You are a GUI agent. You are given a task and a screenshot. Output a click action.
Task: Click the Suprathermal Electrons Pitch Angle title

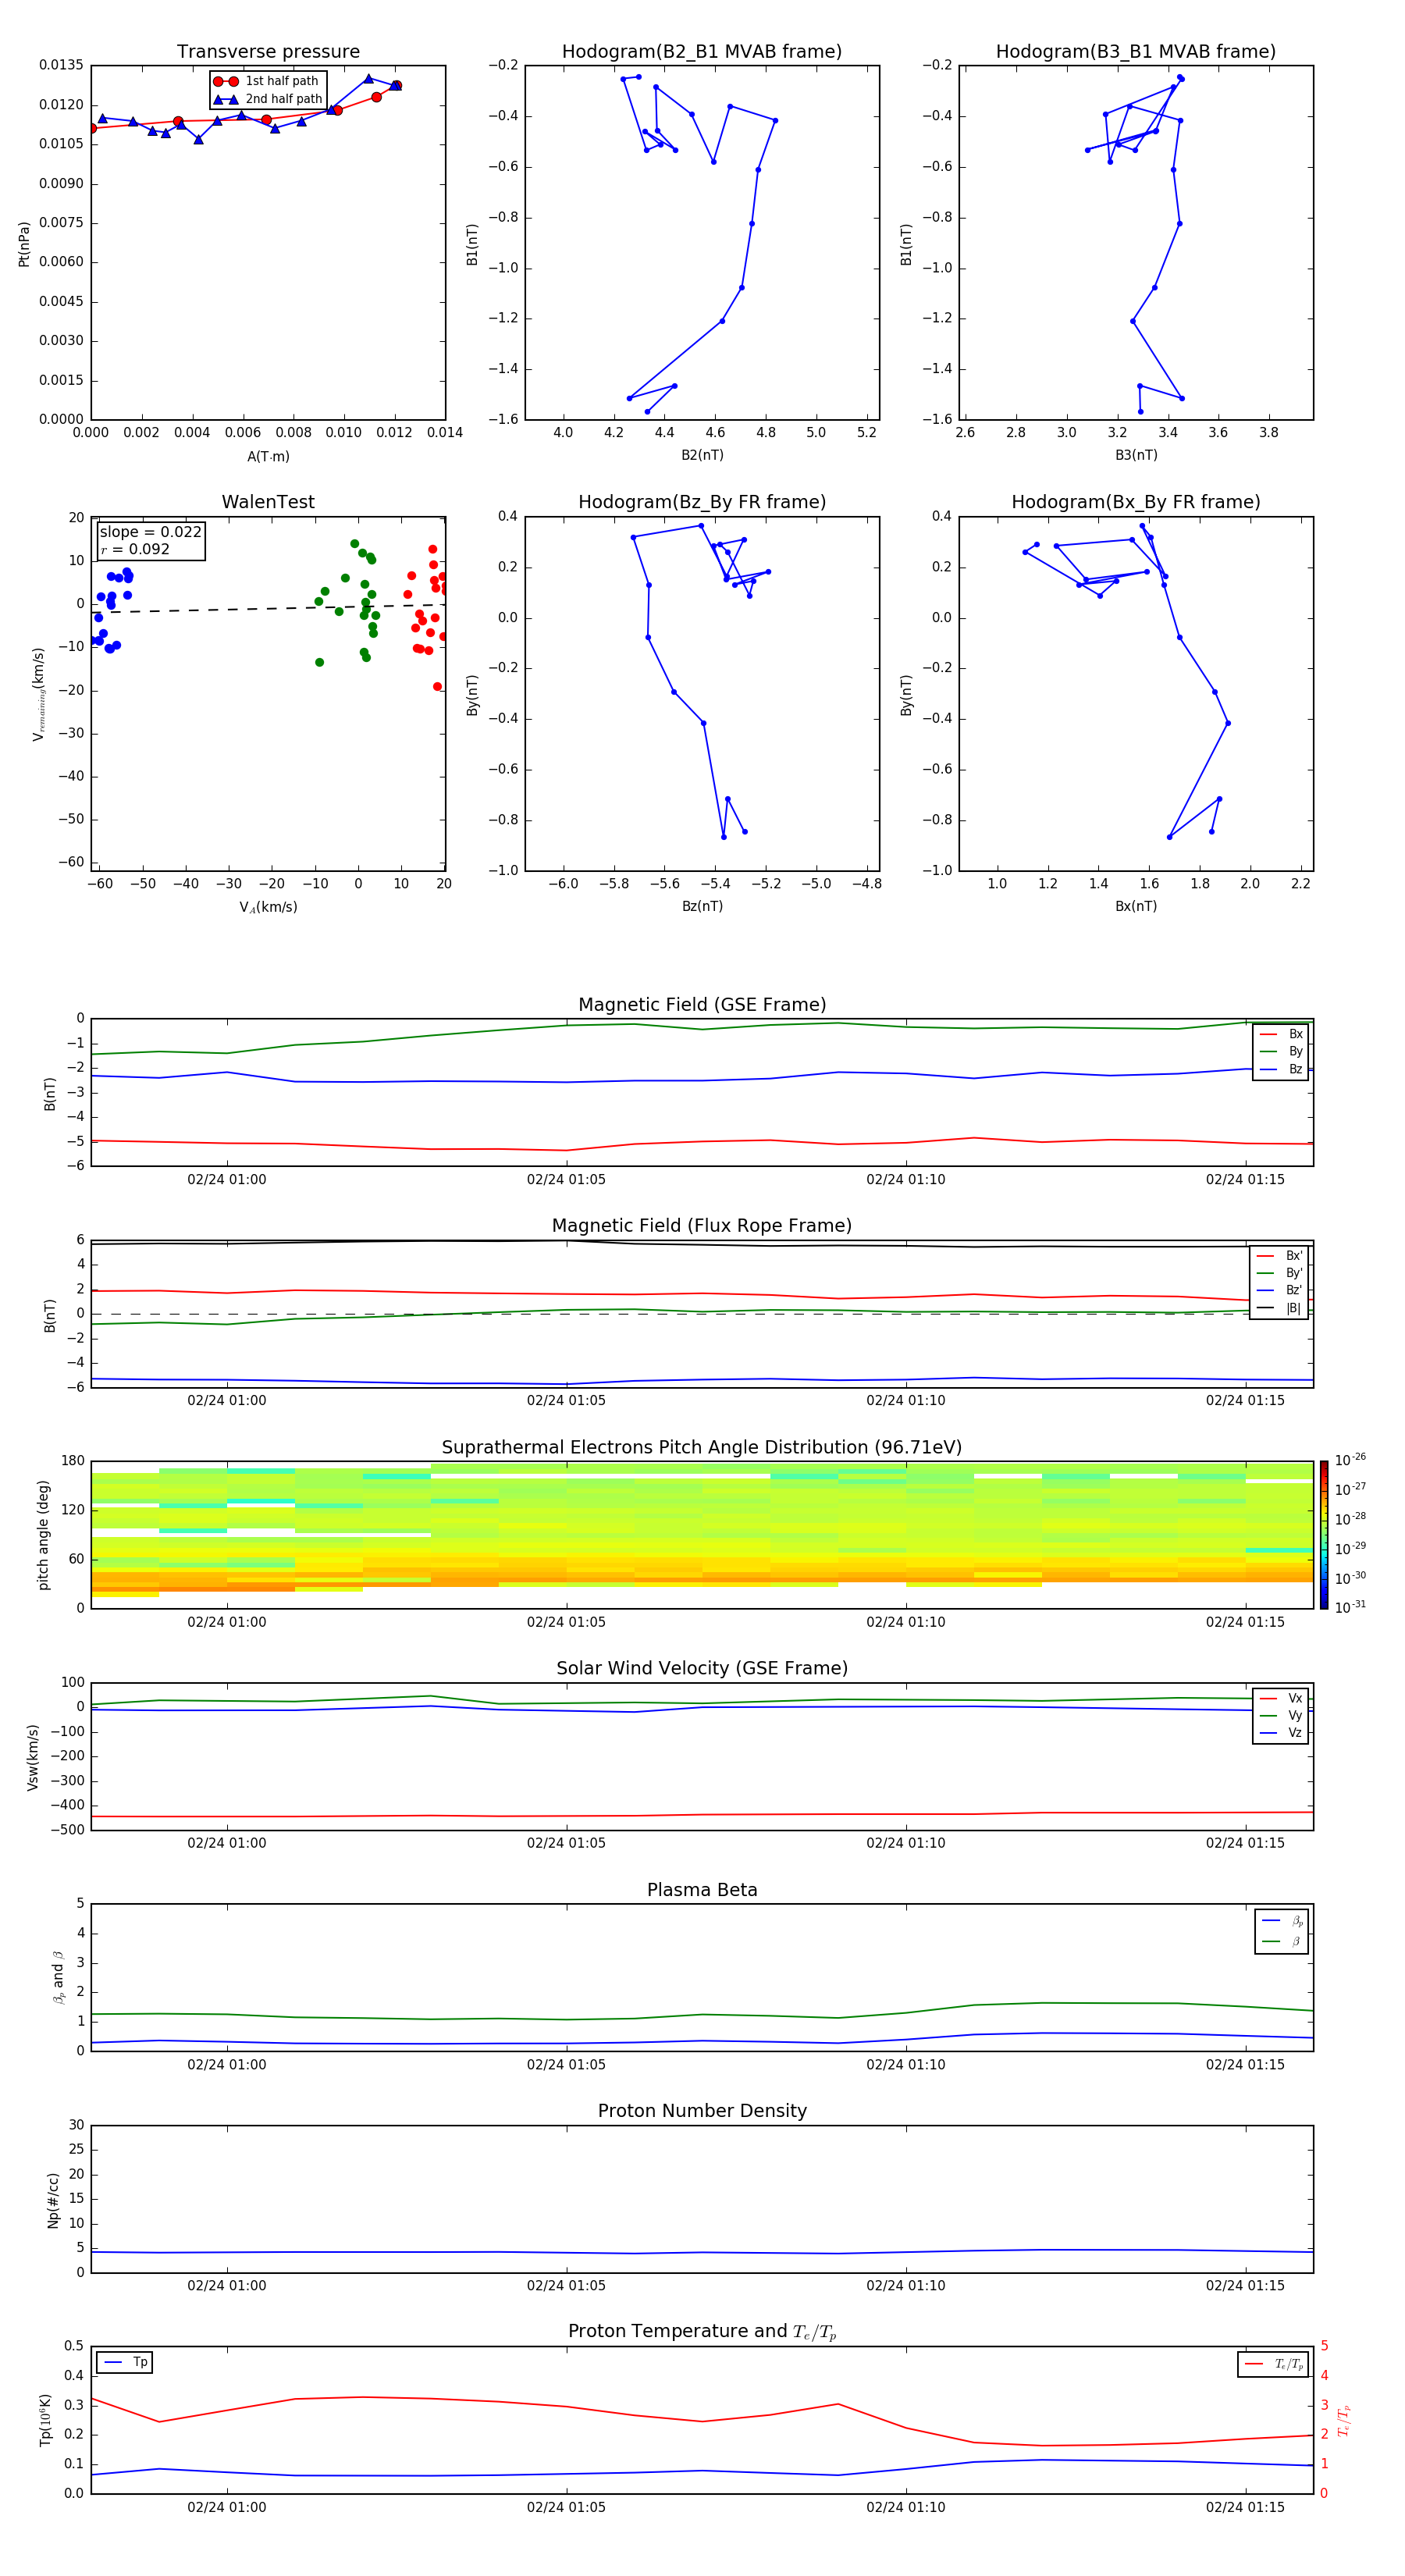702,1448
